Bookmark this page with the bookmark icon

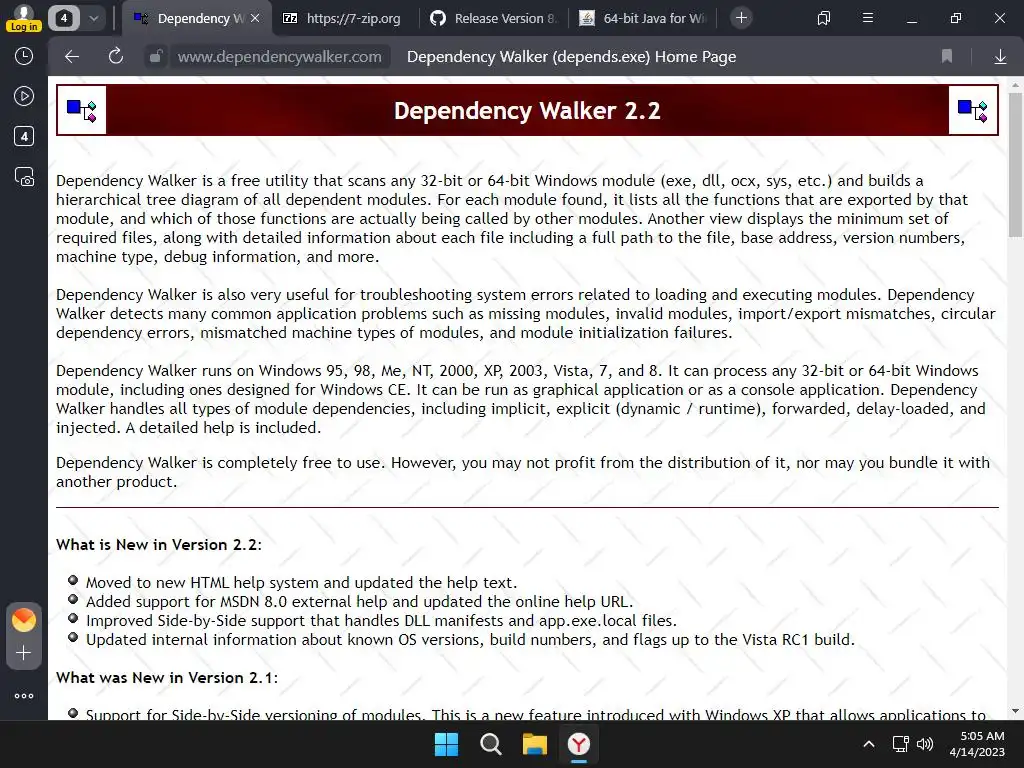(x=947, y=57)
